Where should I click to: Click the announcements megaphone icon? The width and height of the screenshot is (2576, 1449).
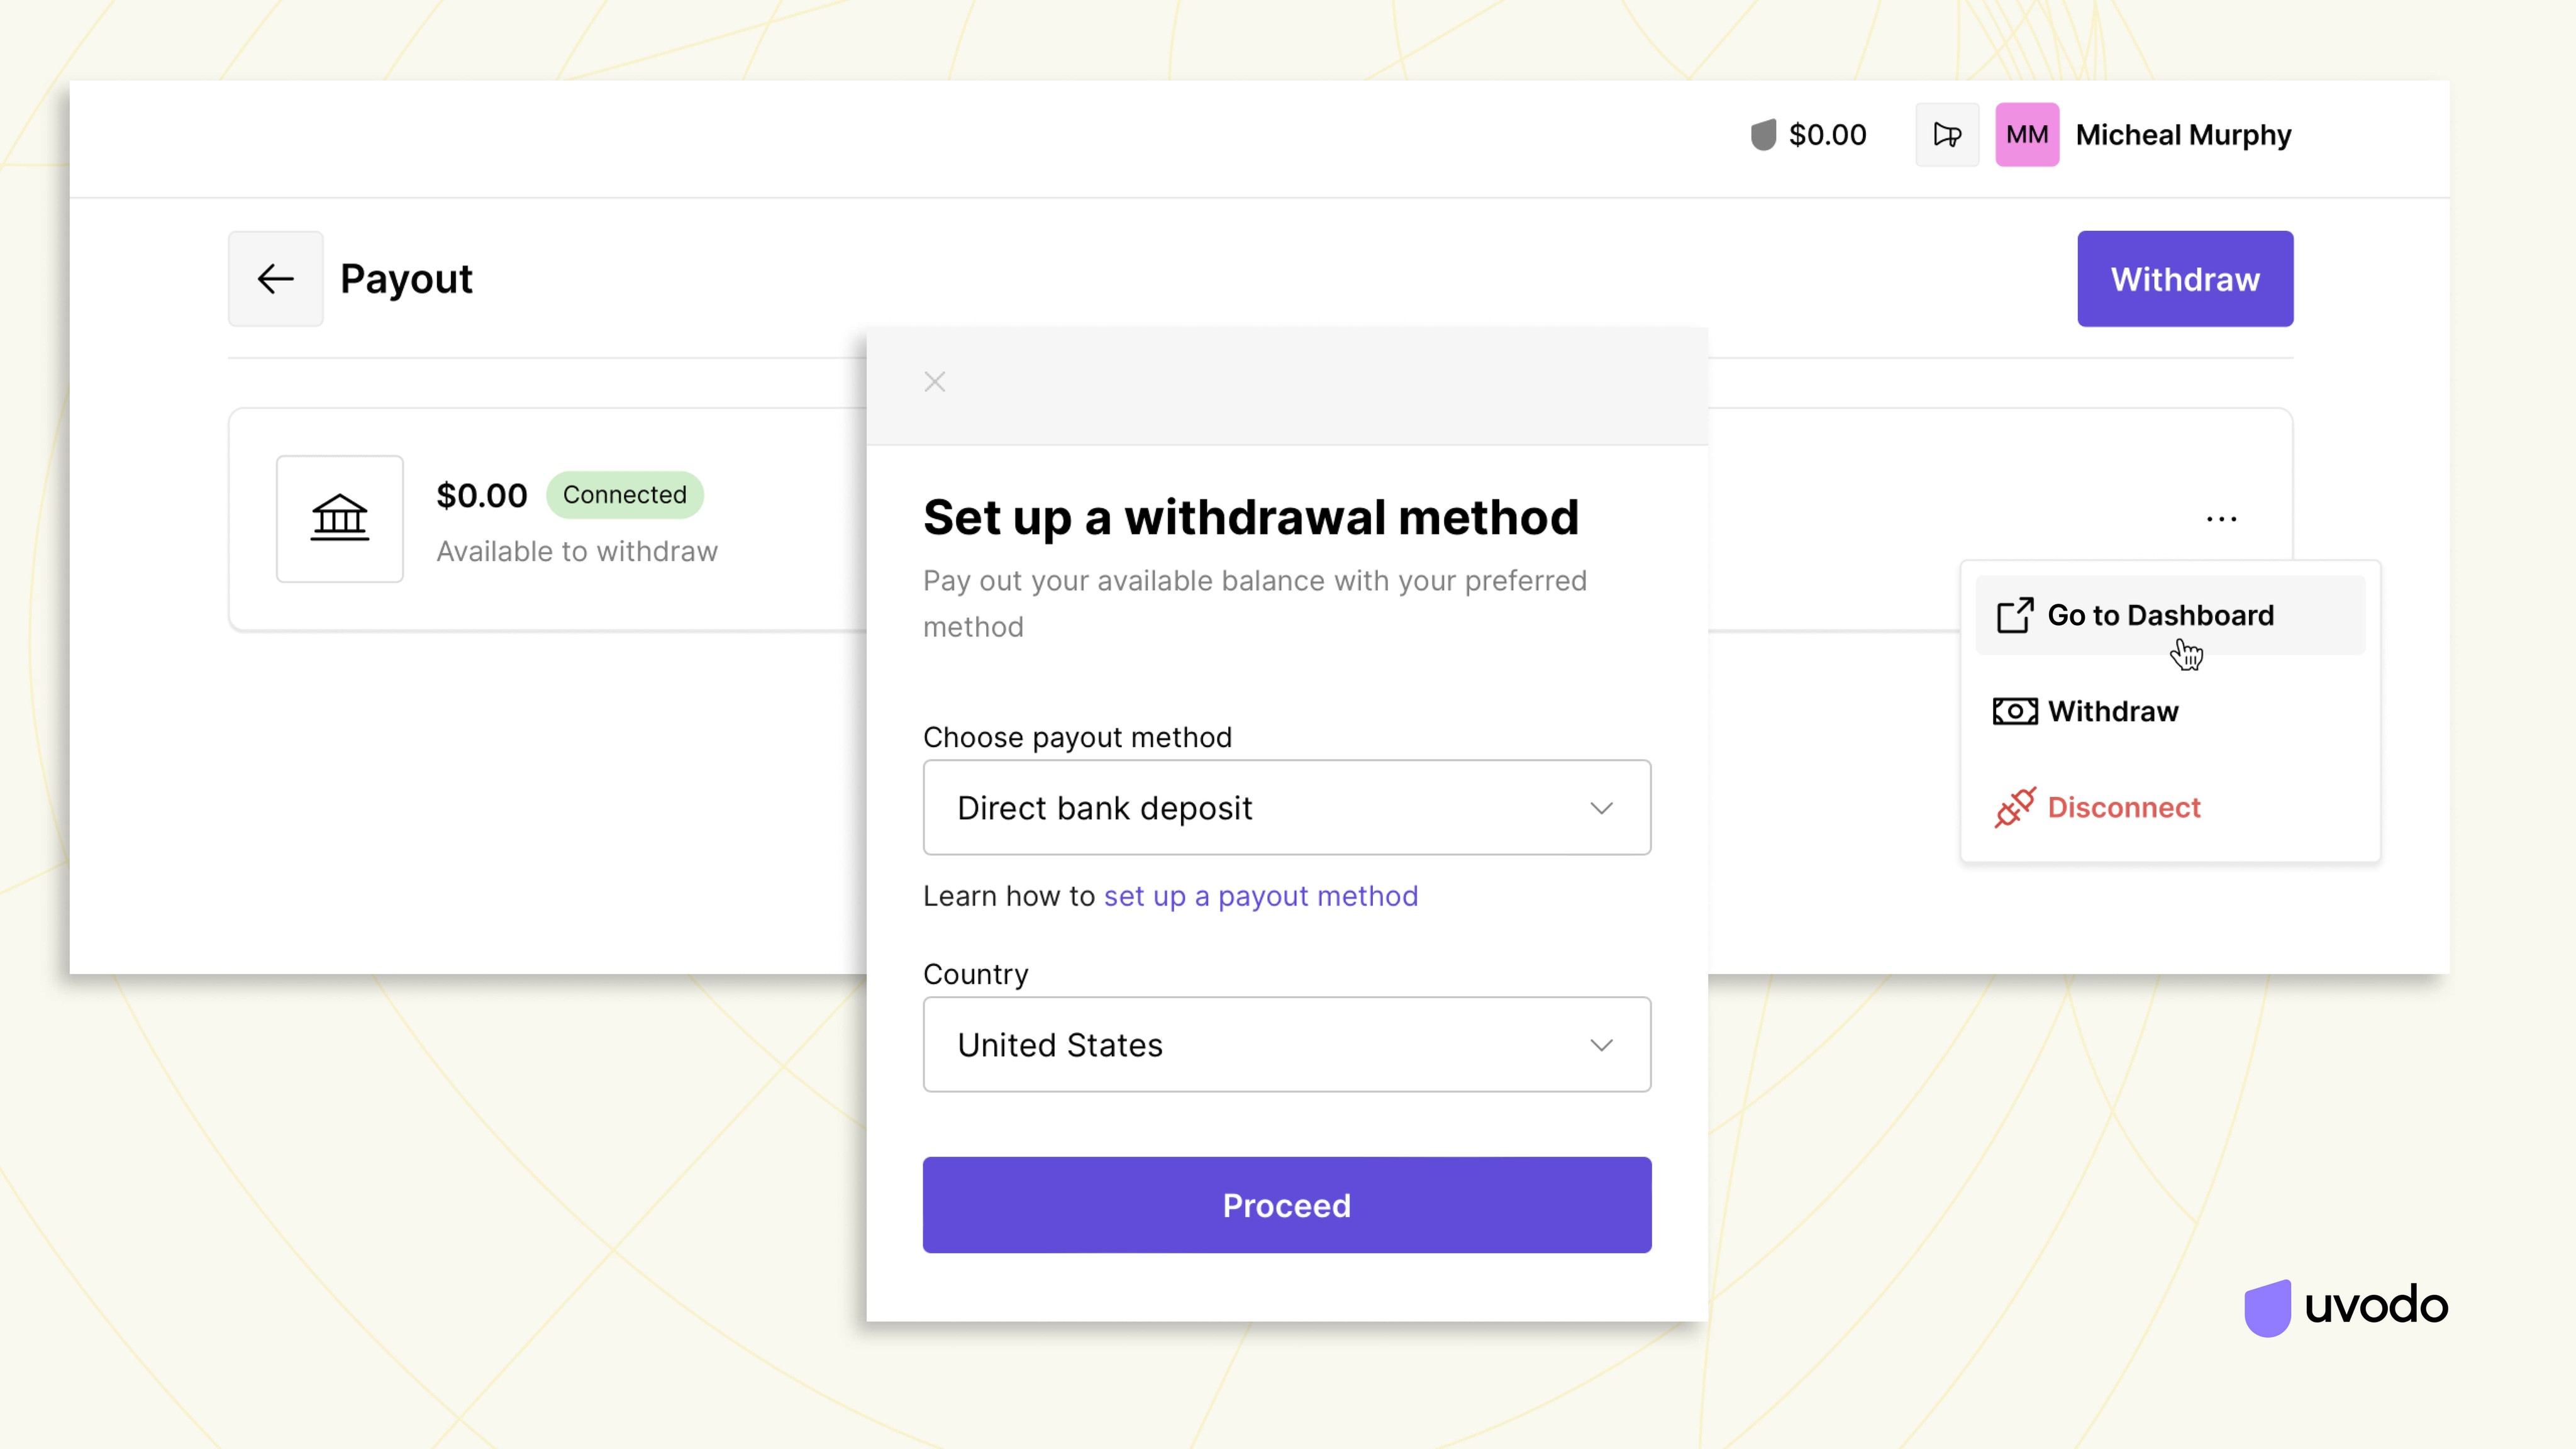click(x=1946, y=135)
